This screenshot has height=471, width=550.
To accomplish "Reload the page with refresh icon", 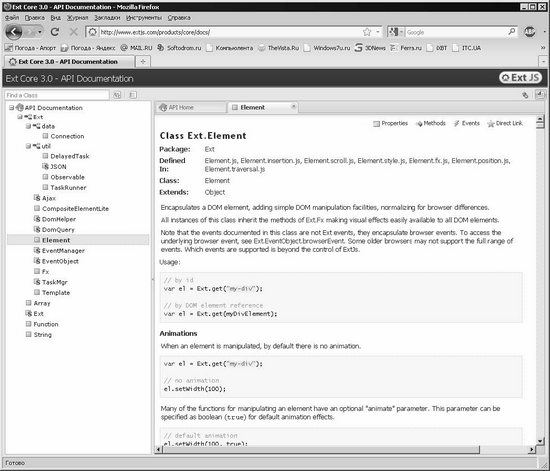I will click(x=55, y=32).
